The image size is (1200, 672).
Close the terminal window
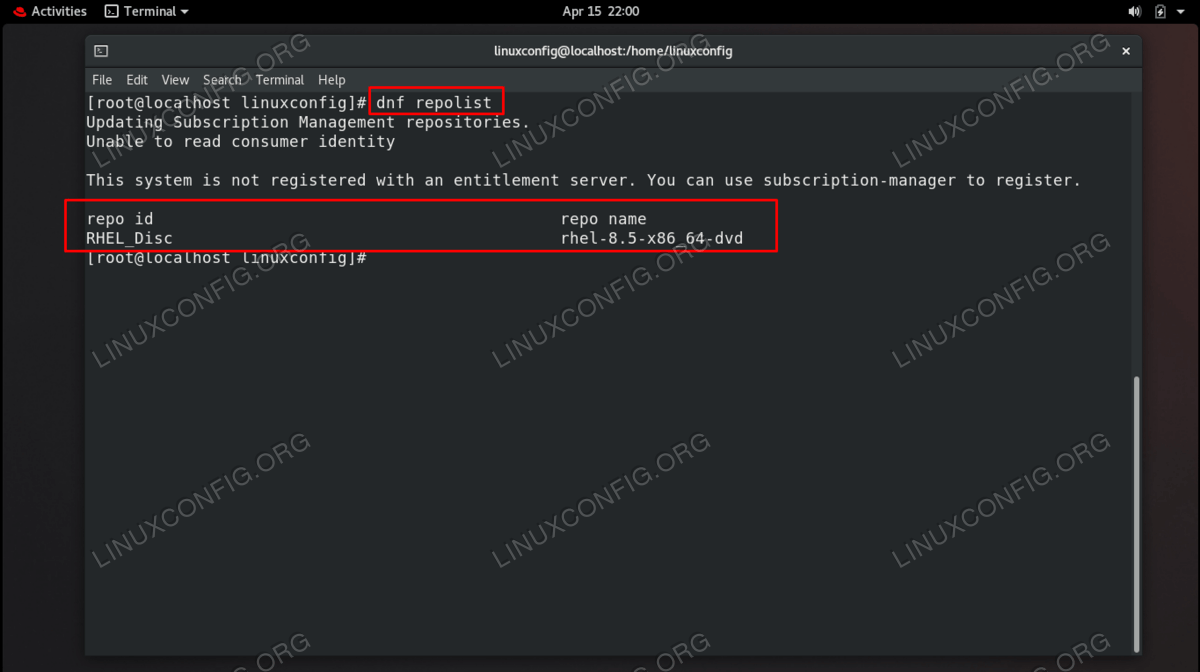[1126, 51]
